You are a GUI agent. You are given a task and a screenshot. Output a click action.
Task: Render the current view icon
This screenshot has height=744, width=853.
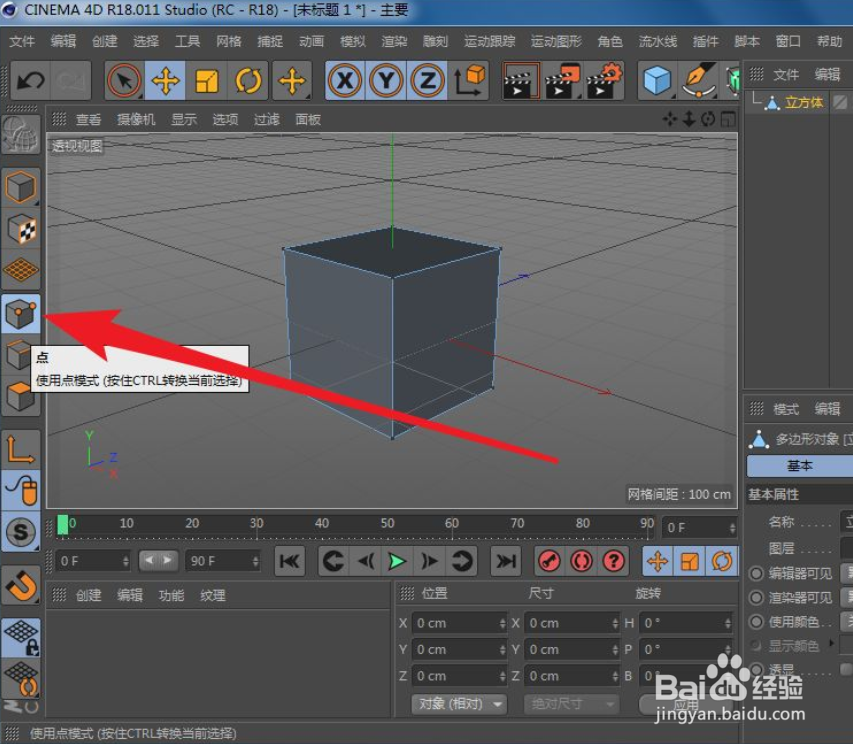point(521,81)
